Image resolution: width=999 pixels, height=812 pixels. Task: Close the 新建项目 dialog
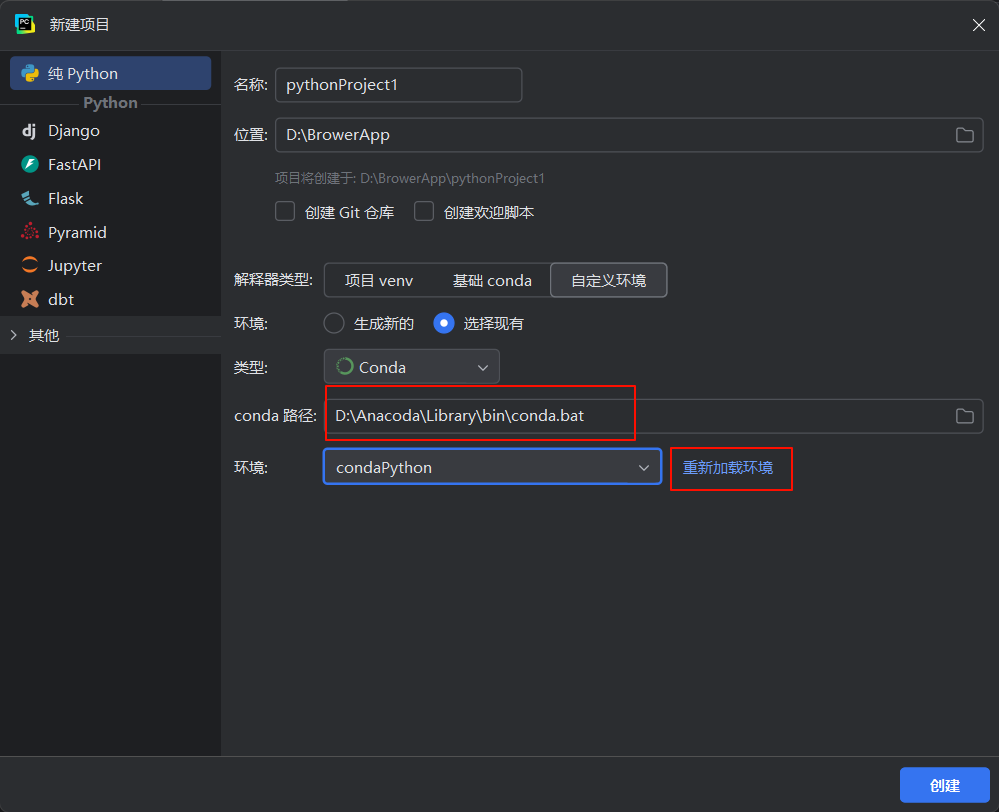pyautogui.click(x=979, y=25)
